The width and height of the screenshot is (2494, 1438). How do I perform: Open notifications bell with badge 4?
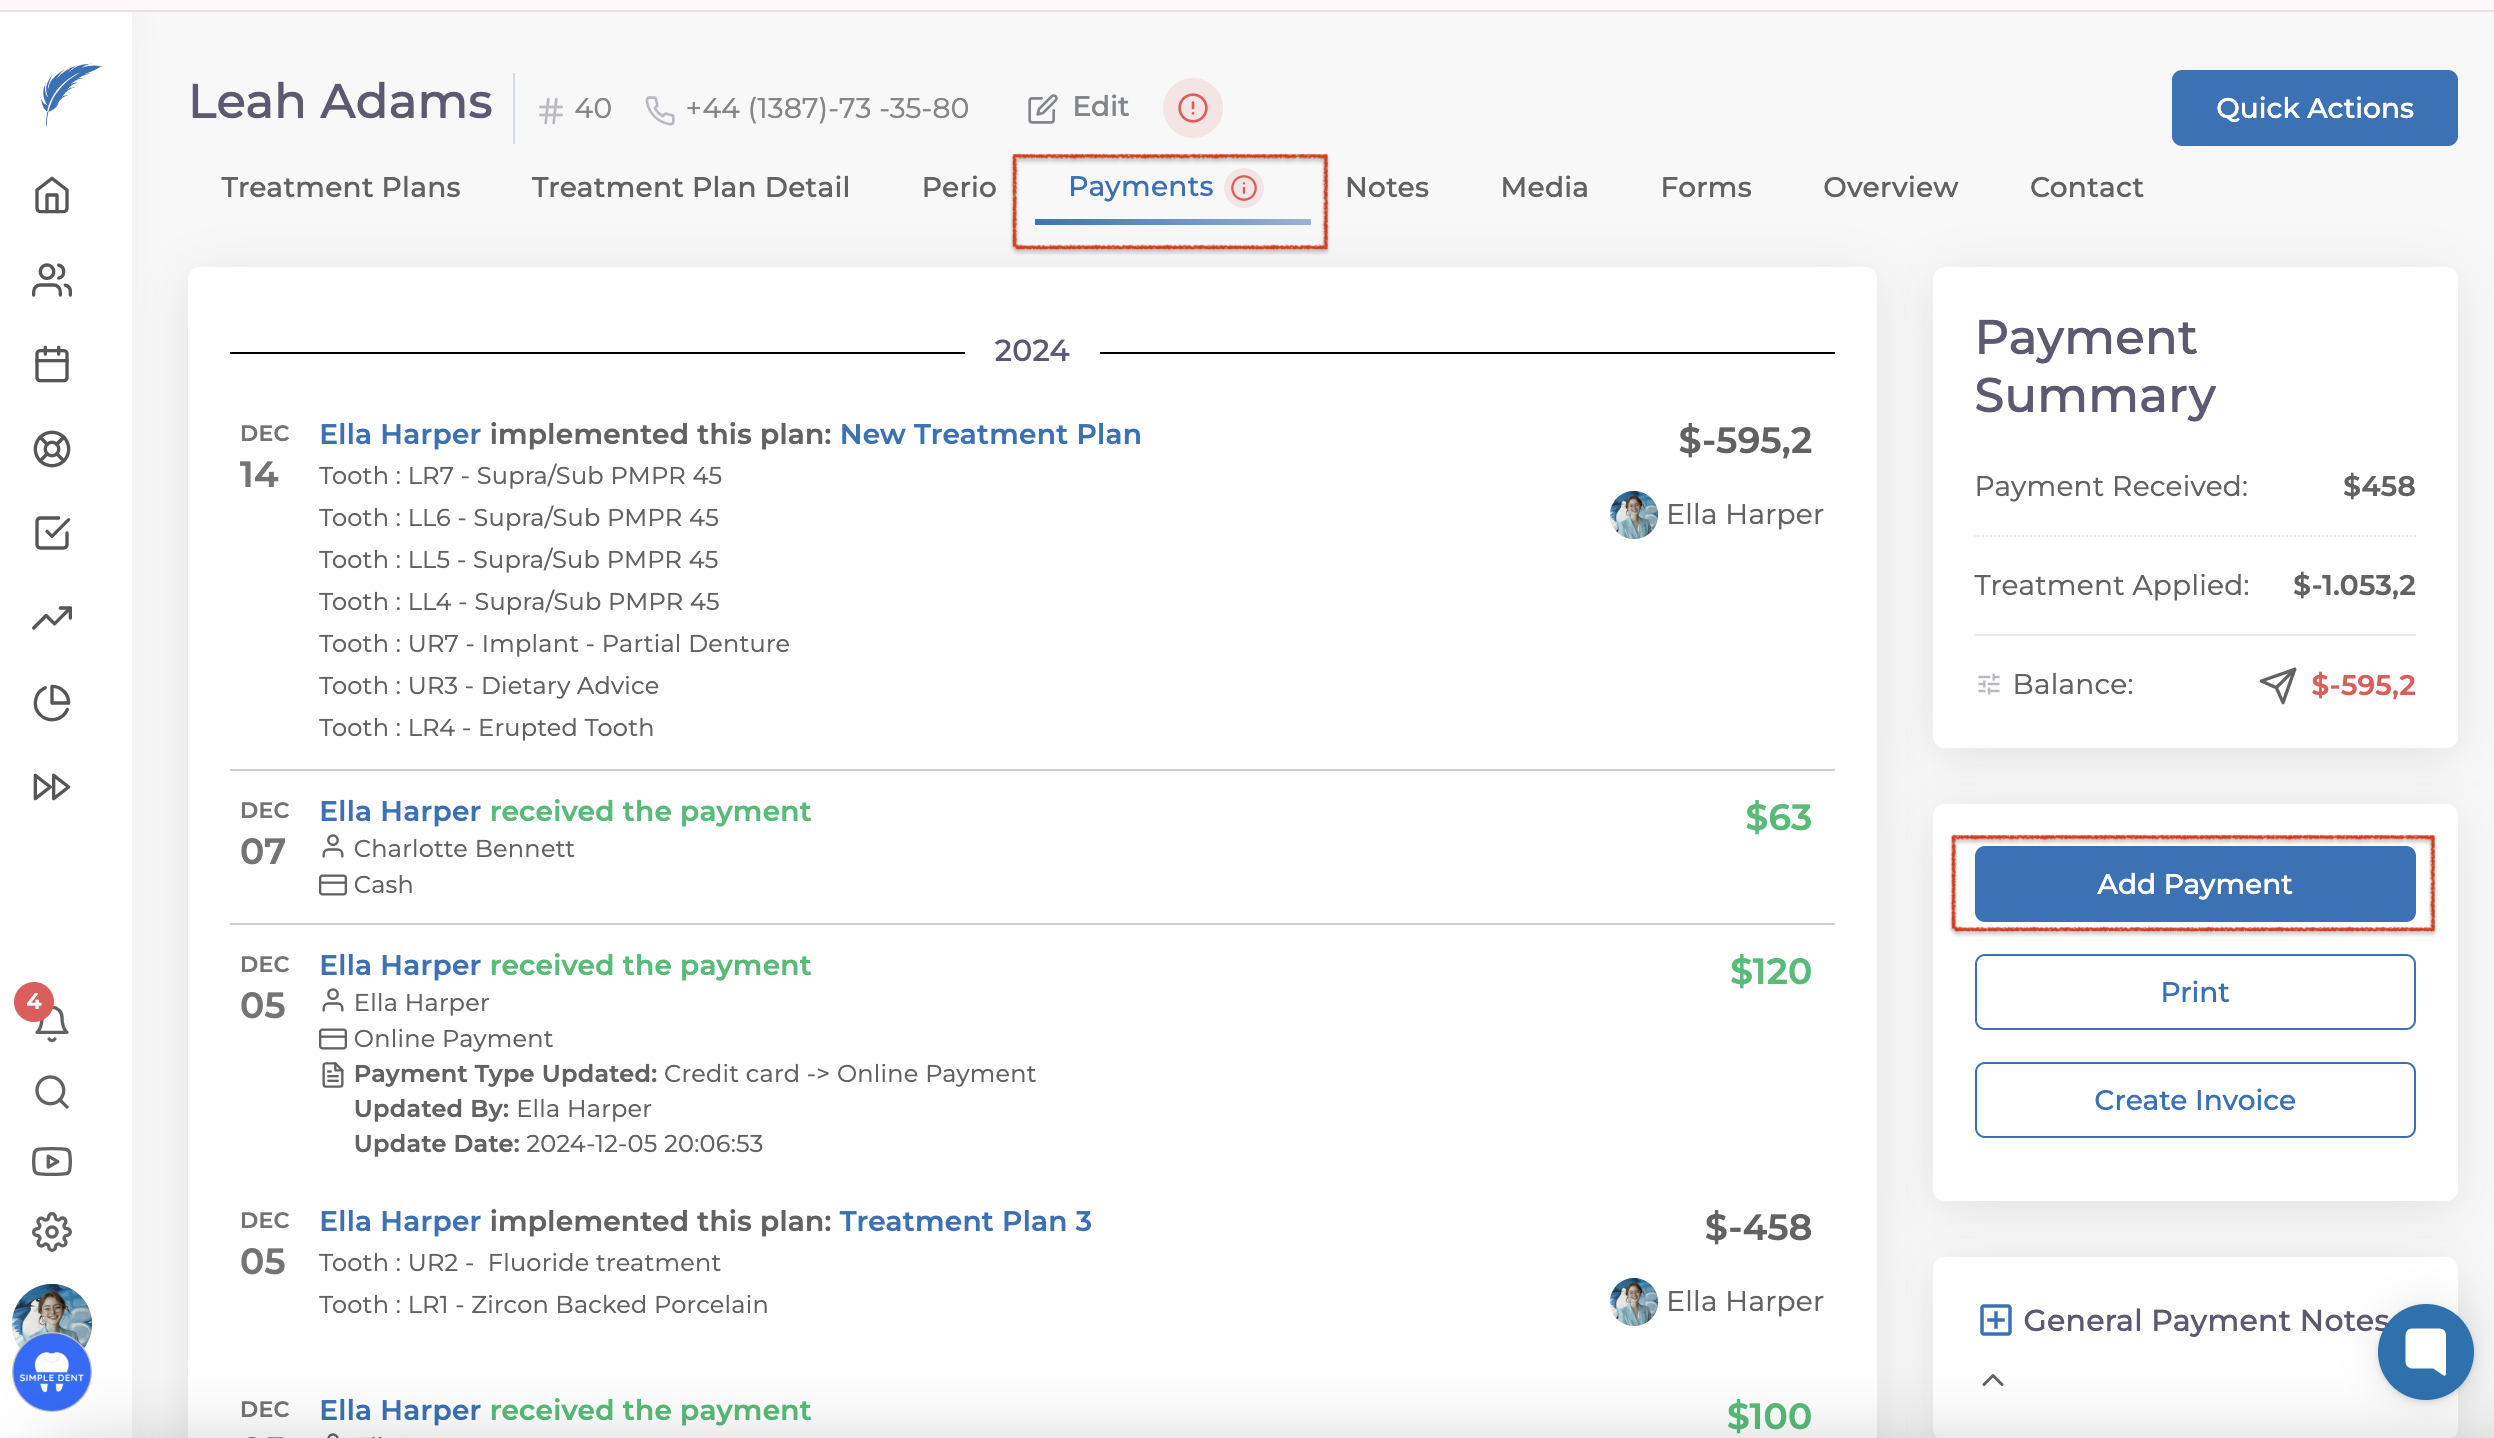click(x=50, y=1021)
